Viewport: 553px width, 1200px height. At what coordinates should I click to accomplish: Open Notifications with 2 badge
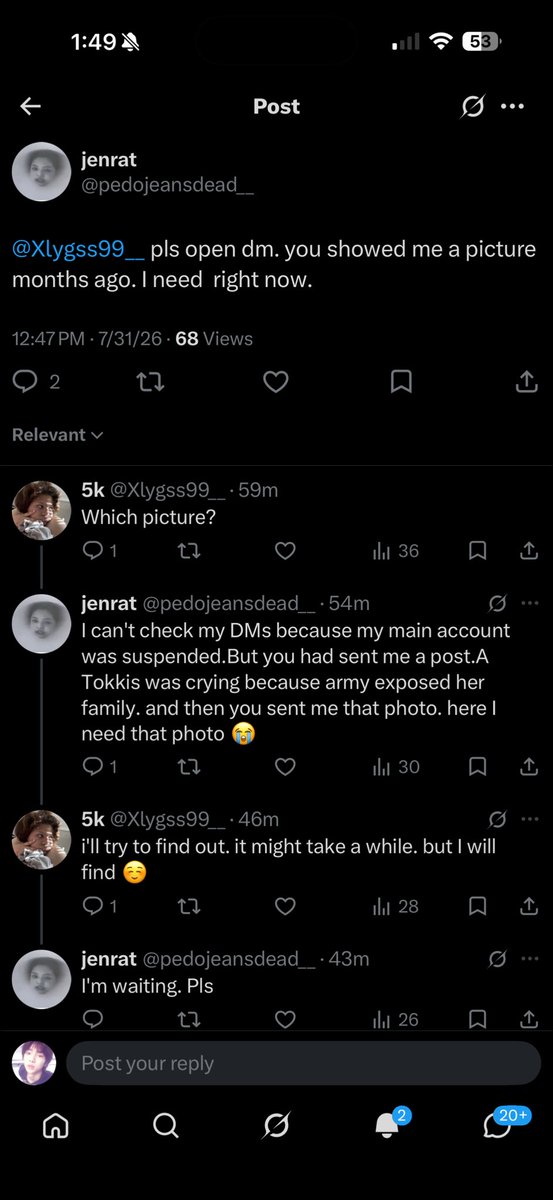(x=390, y=1123)
